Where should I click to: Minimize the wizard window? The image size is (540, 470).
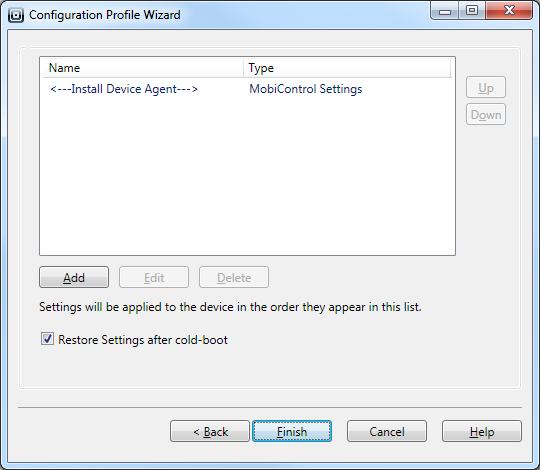tap(445, 11)
